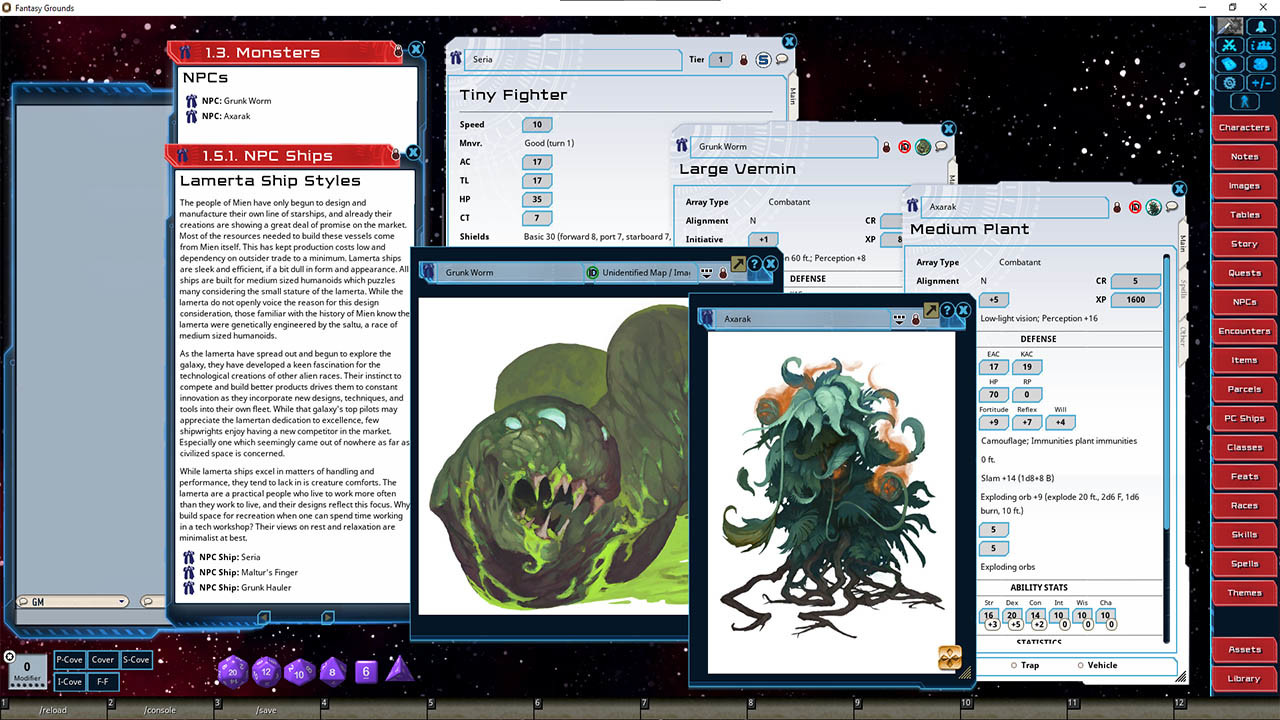Open the Encounters sidebar button
This screenshot has width=1280, height=720.
[x=1243, y=330]
